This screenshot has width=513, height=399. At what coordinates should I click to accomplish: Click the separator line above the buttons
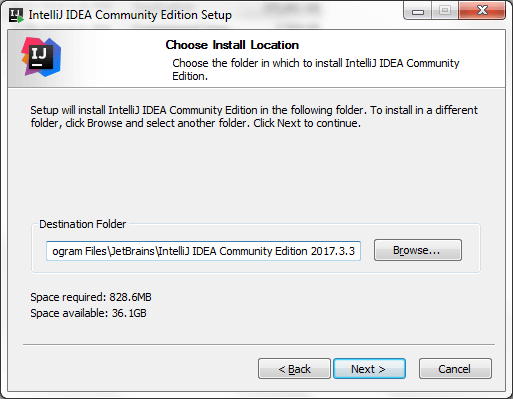pyautogui.click(x=259, y=345)
